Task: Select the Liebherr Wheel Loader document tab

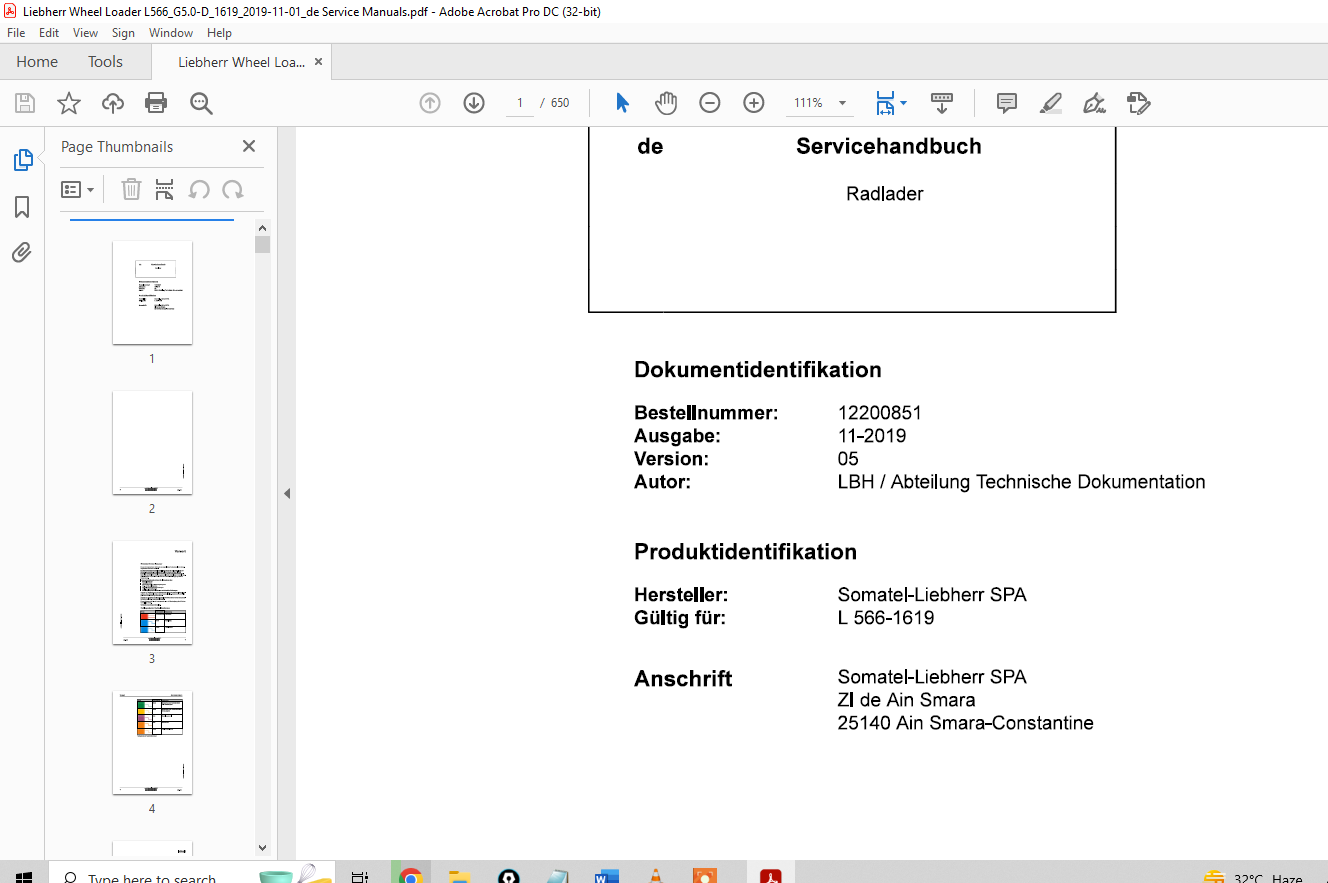Action: pos(241,62)
